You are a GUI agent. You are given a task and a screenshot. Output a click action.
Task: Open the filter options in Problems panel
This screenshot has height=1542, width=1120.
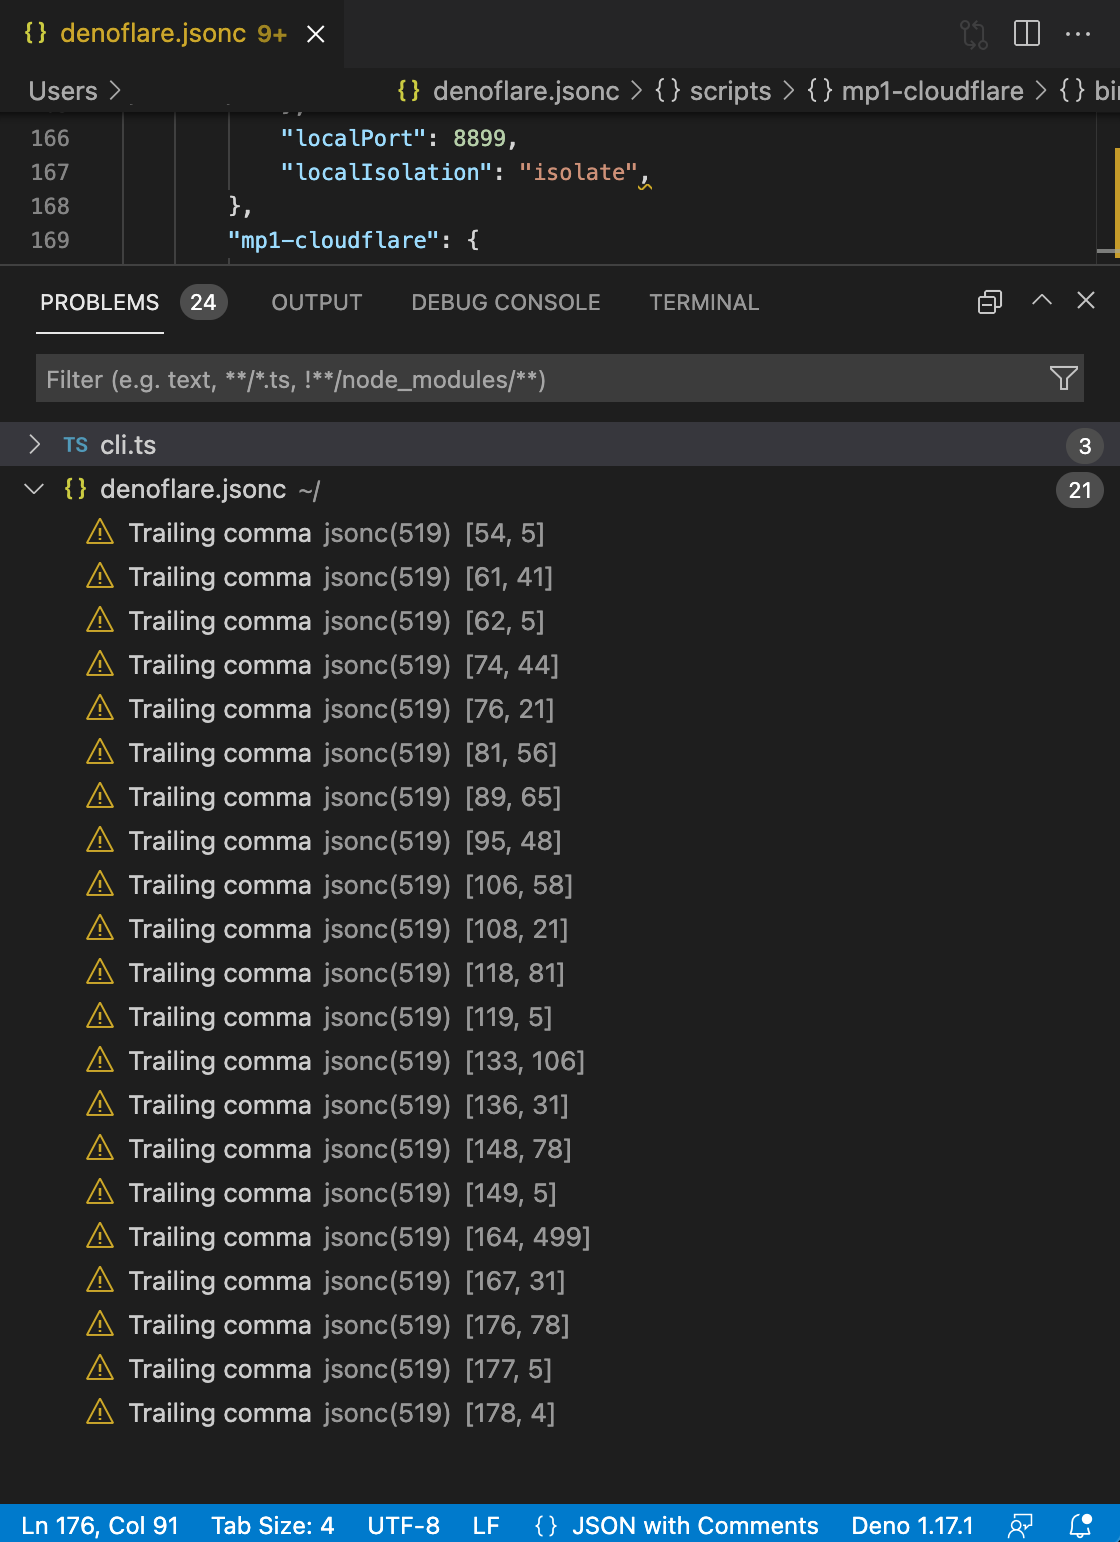1062,379
